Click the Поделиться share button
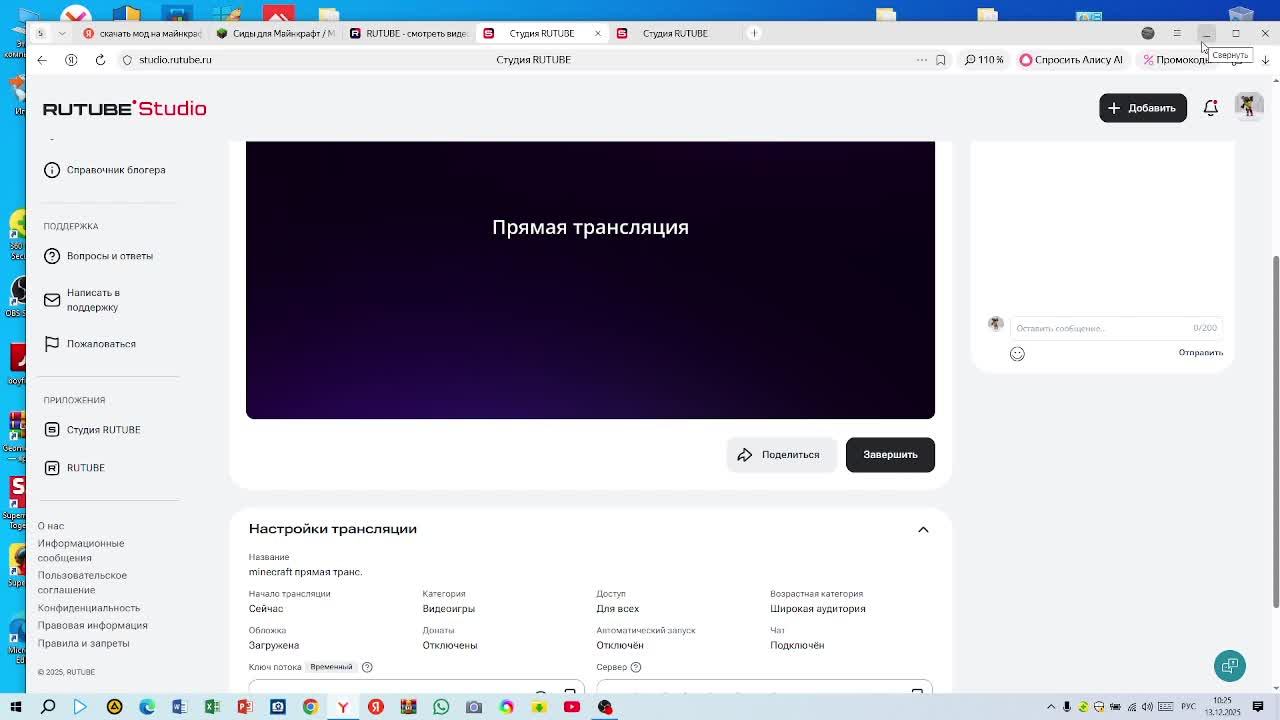This screenshot has width=1280, height=720. [780, 455]
